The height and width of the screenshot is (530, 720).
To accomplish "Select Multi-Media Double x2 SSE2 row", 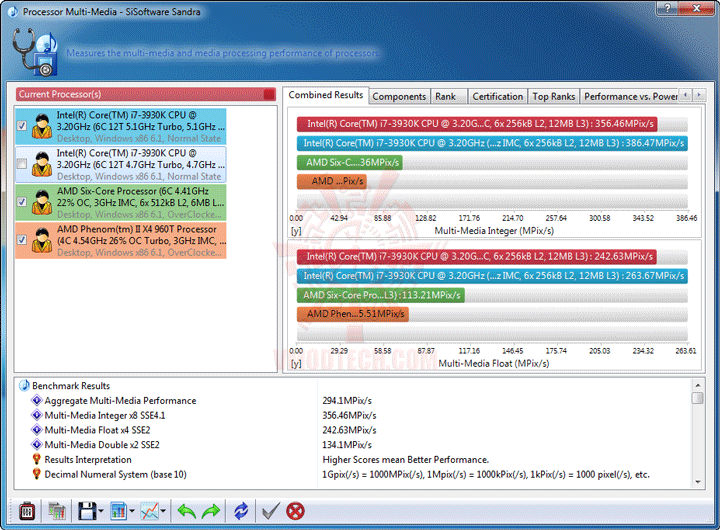I will click(x=102, y=445).
